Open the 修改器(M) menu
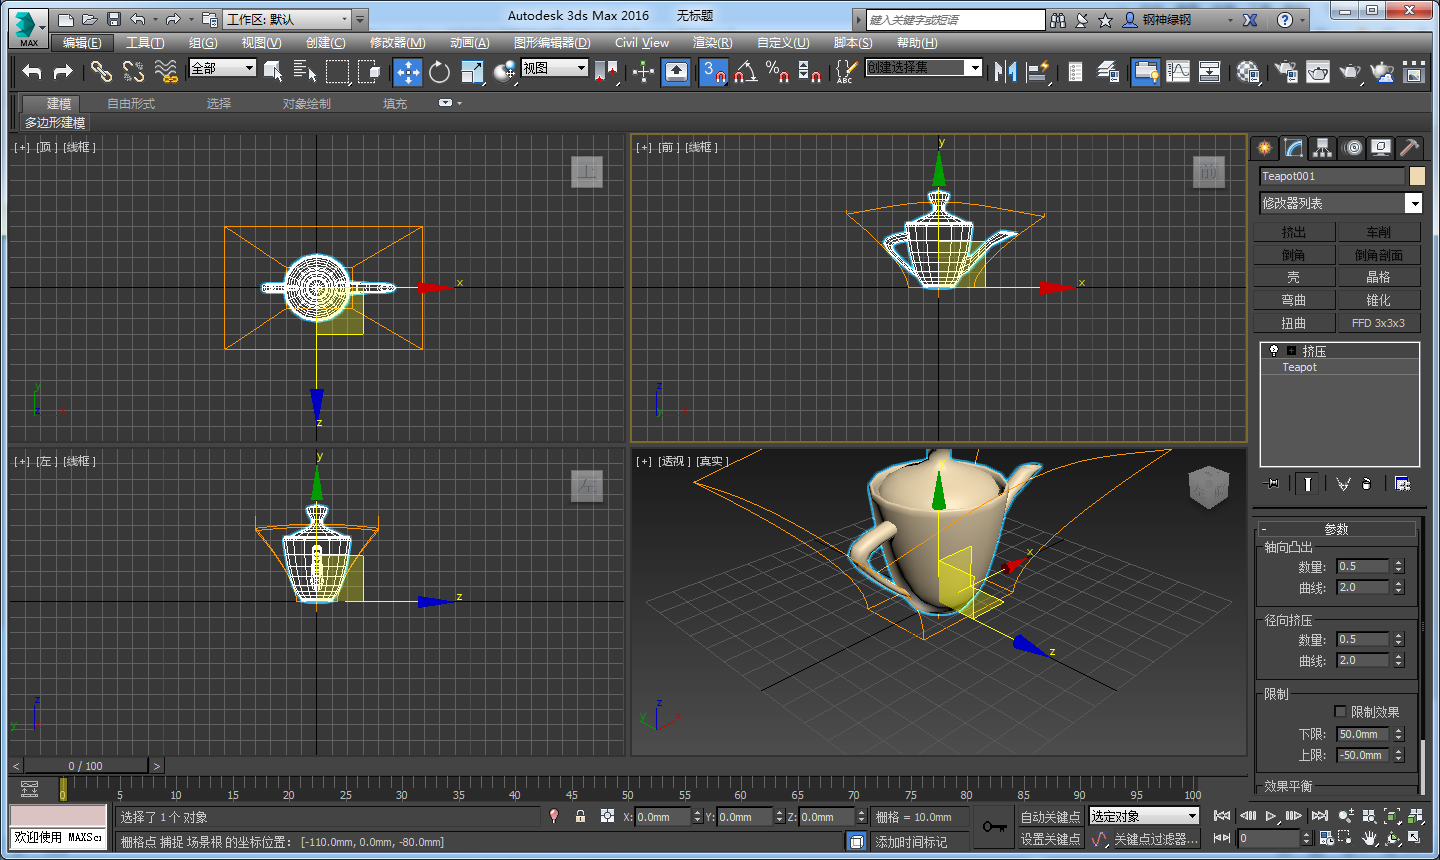The height and width of the screenshot is (860, 1440). point(397,43)
